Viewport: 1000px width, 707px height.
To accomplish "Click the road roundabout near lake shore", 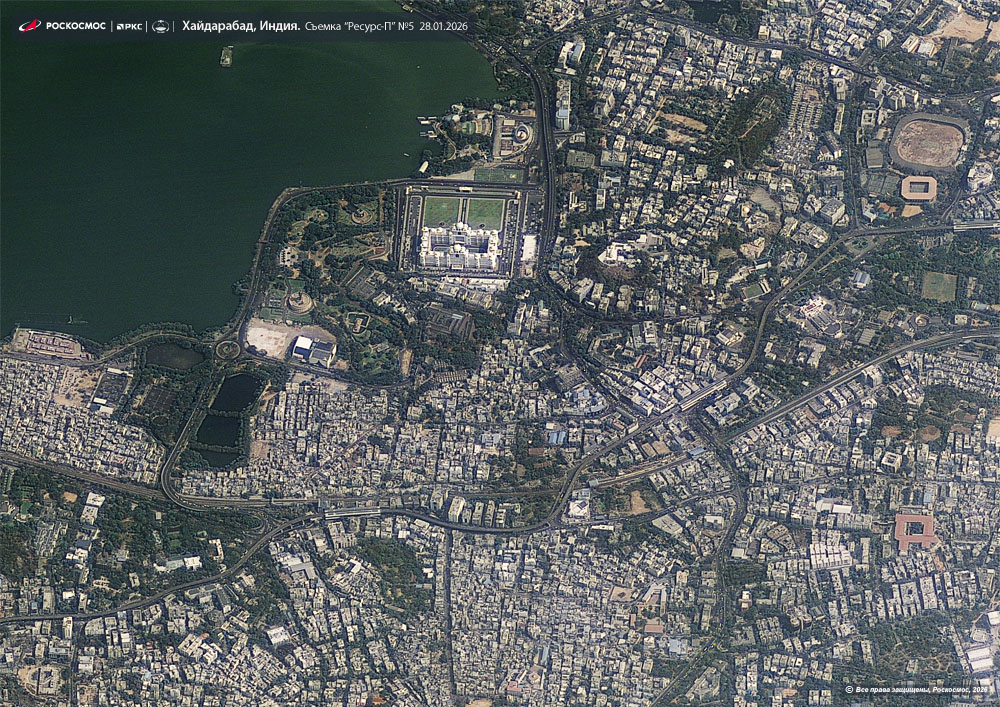I will [x=228, y=350].
